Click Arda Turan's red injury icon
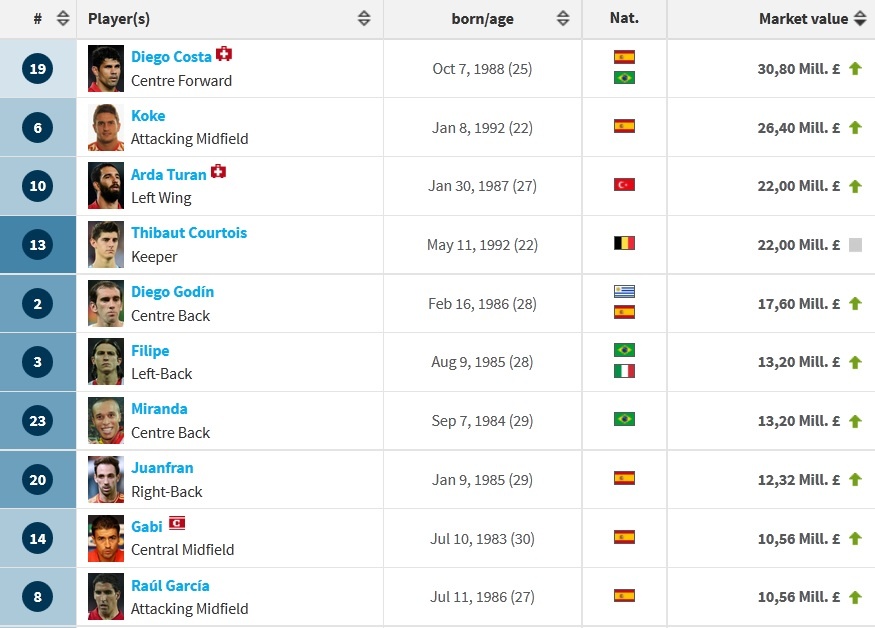 click(x=218, y=172)
